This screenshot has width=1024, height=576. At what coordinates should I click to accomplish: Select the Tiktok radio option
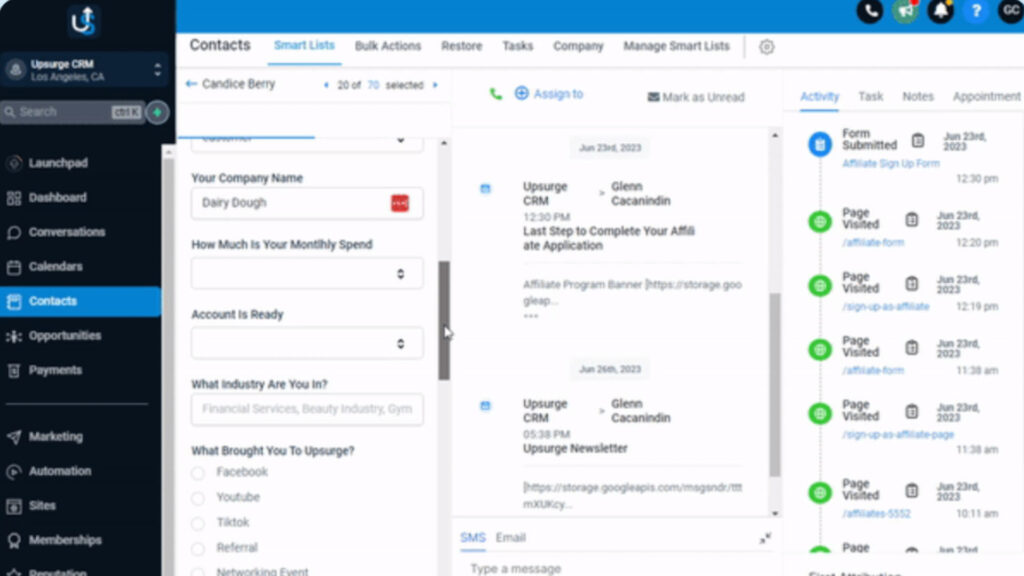coord(198,523)
